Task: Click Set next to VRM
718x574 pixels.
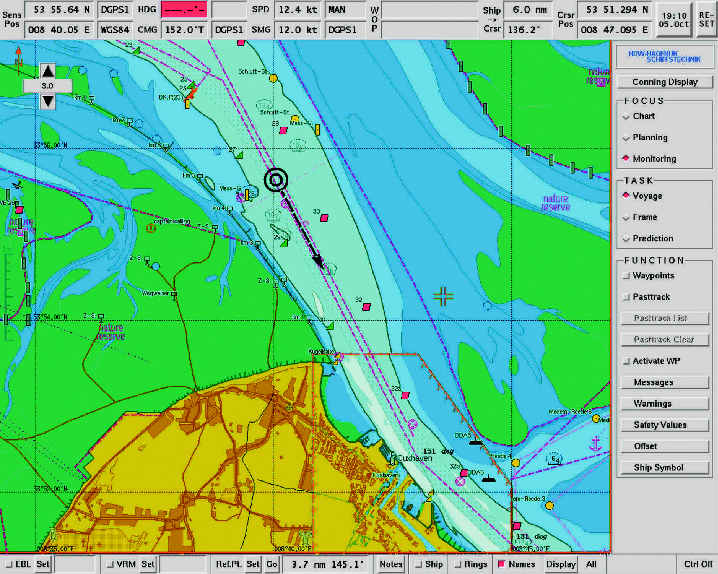Action: point(148,564)
